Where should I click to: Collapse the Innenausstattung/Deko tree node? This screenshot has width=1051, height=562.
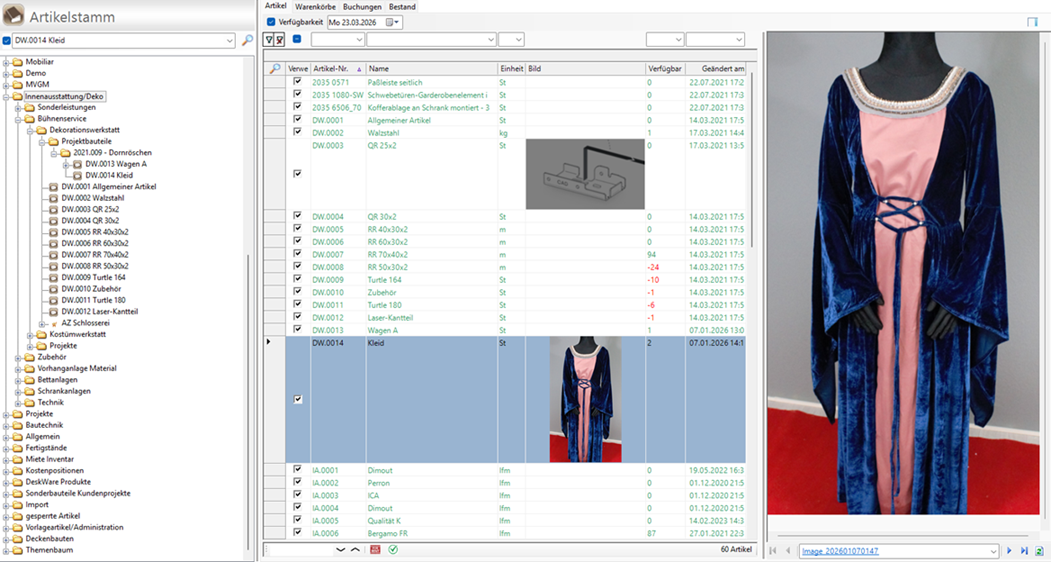pyautogui.click(x=6, y=96)
